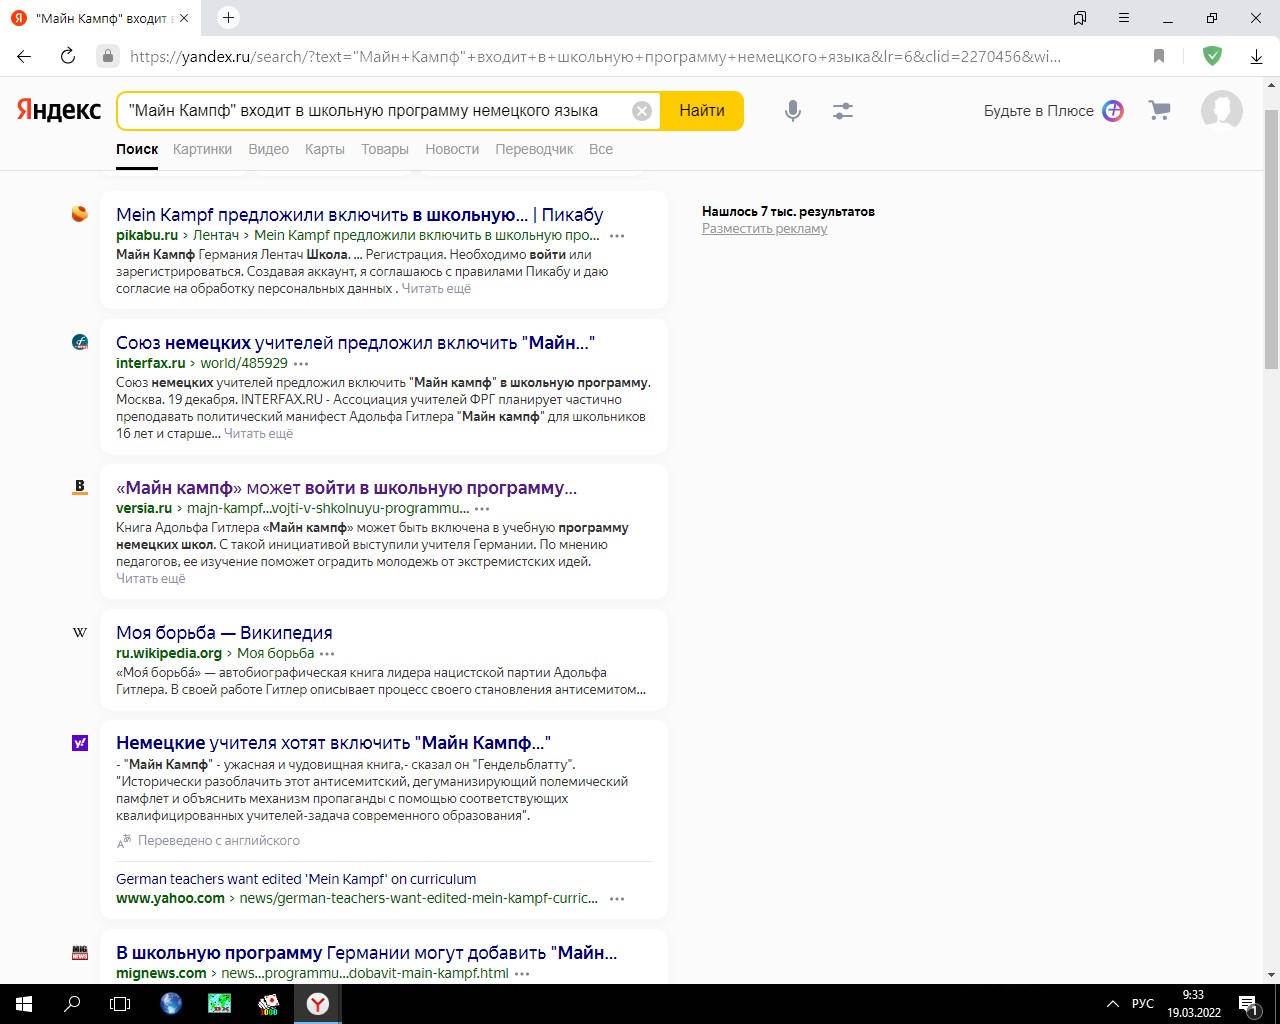Switch to the Картинки tab
Image resolution: width=1280 pixels, height=1024 pixels.
202,149
